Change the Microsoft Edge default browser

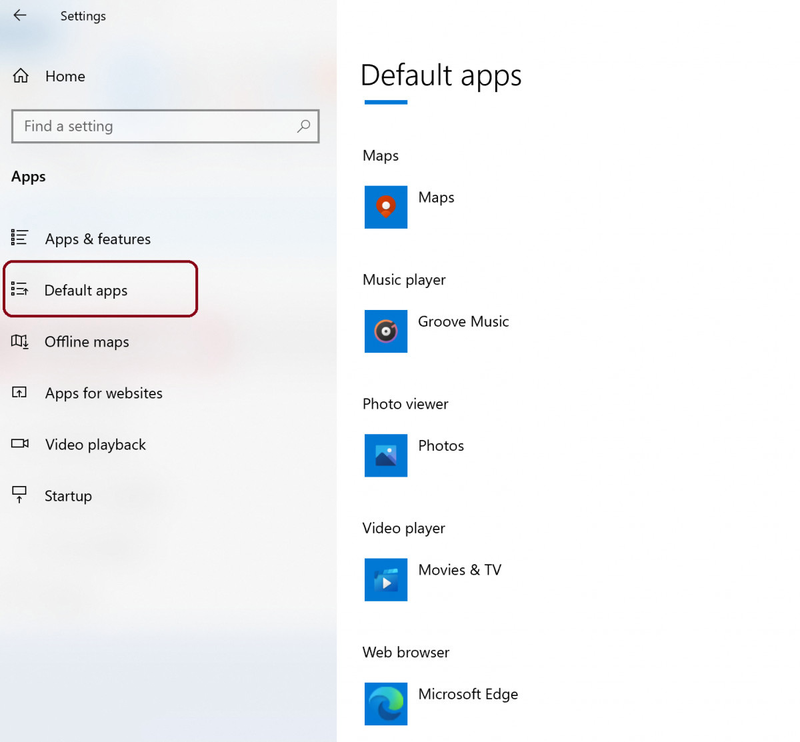pyautogui.click(x=441, y=704)
